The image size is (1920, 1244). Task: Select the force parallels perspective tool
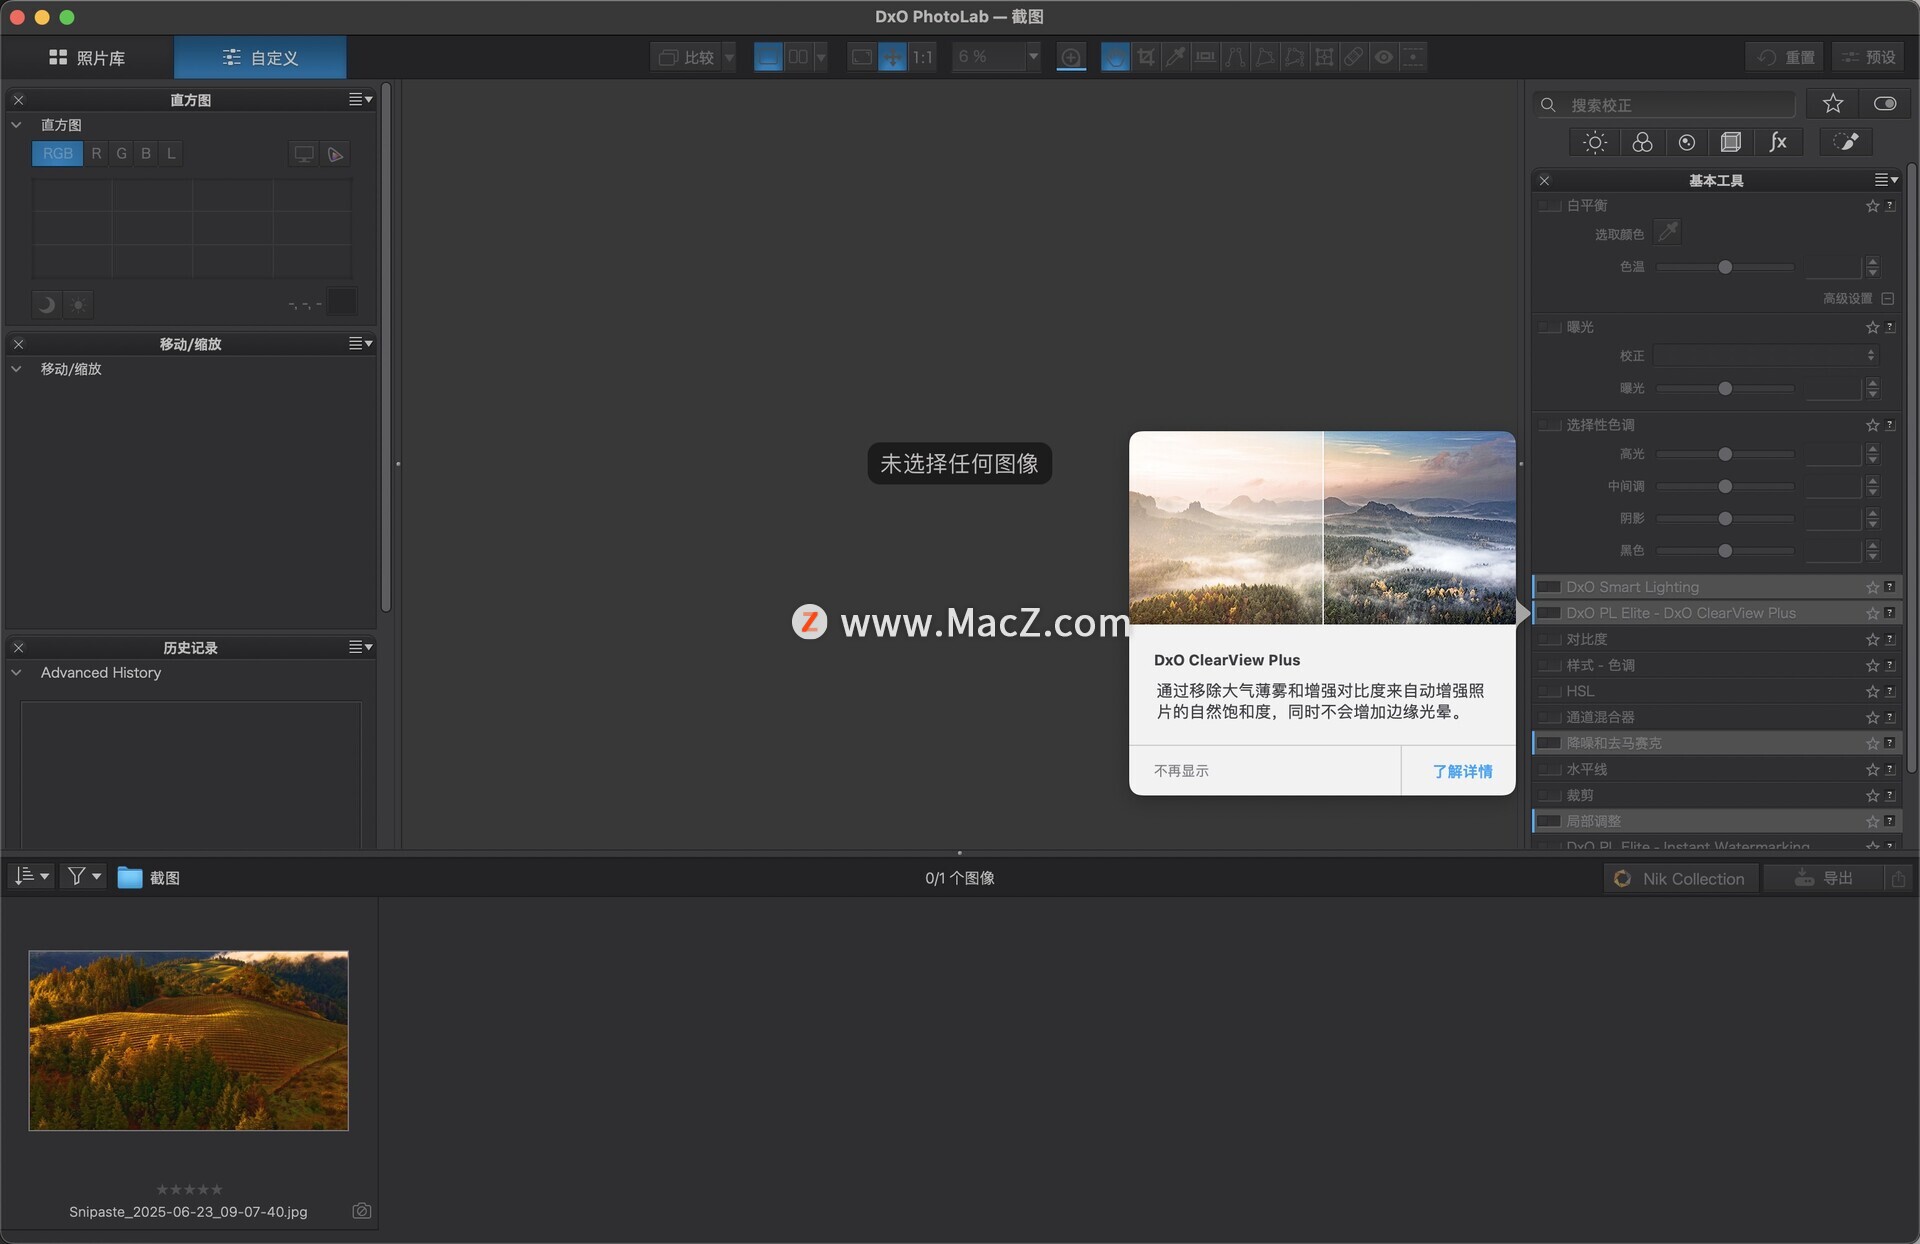(1235, 57)
